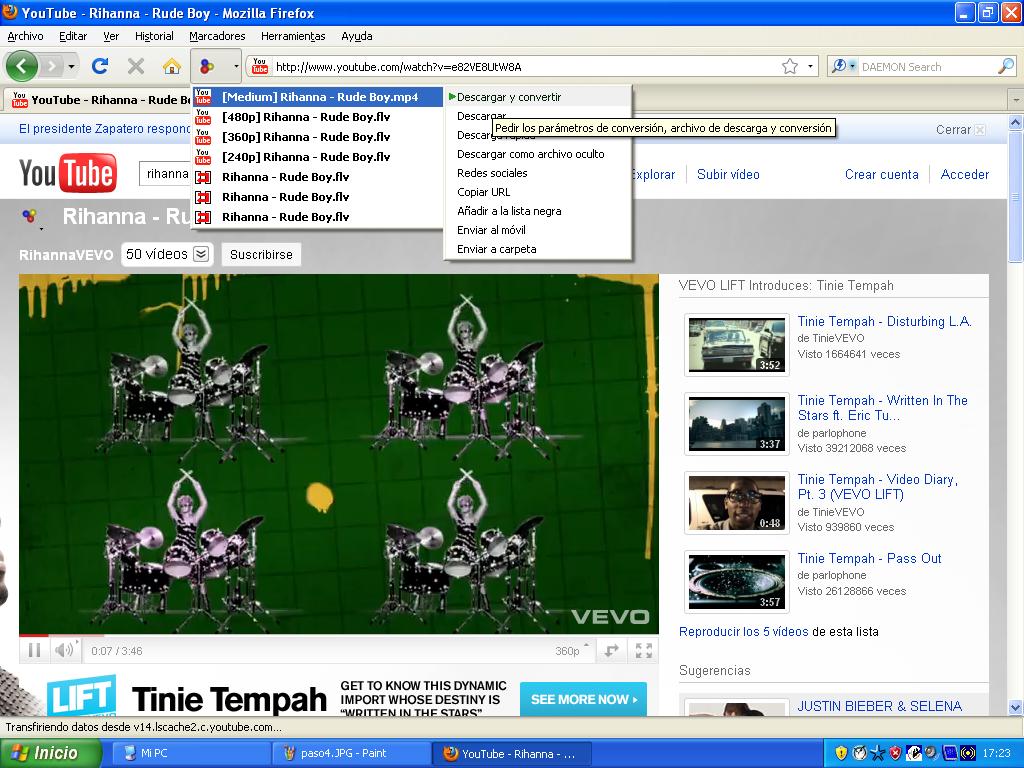
Task: Pause the video with the pause button
Action: [x=35, y=650]
